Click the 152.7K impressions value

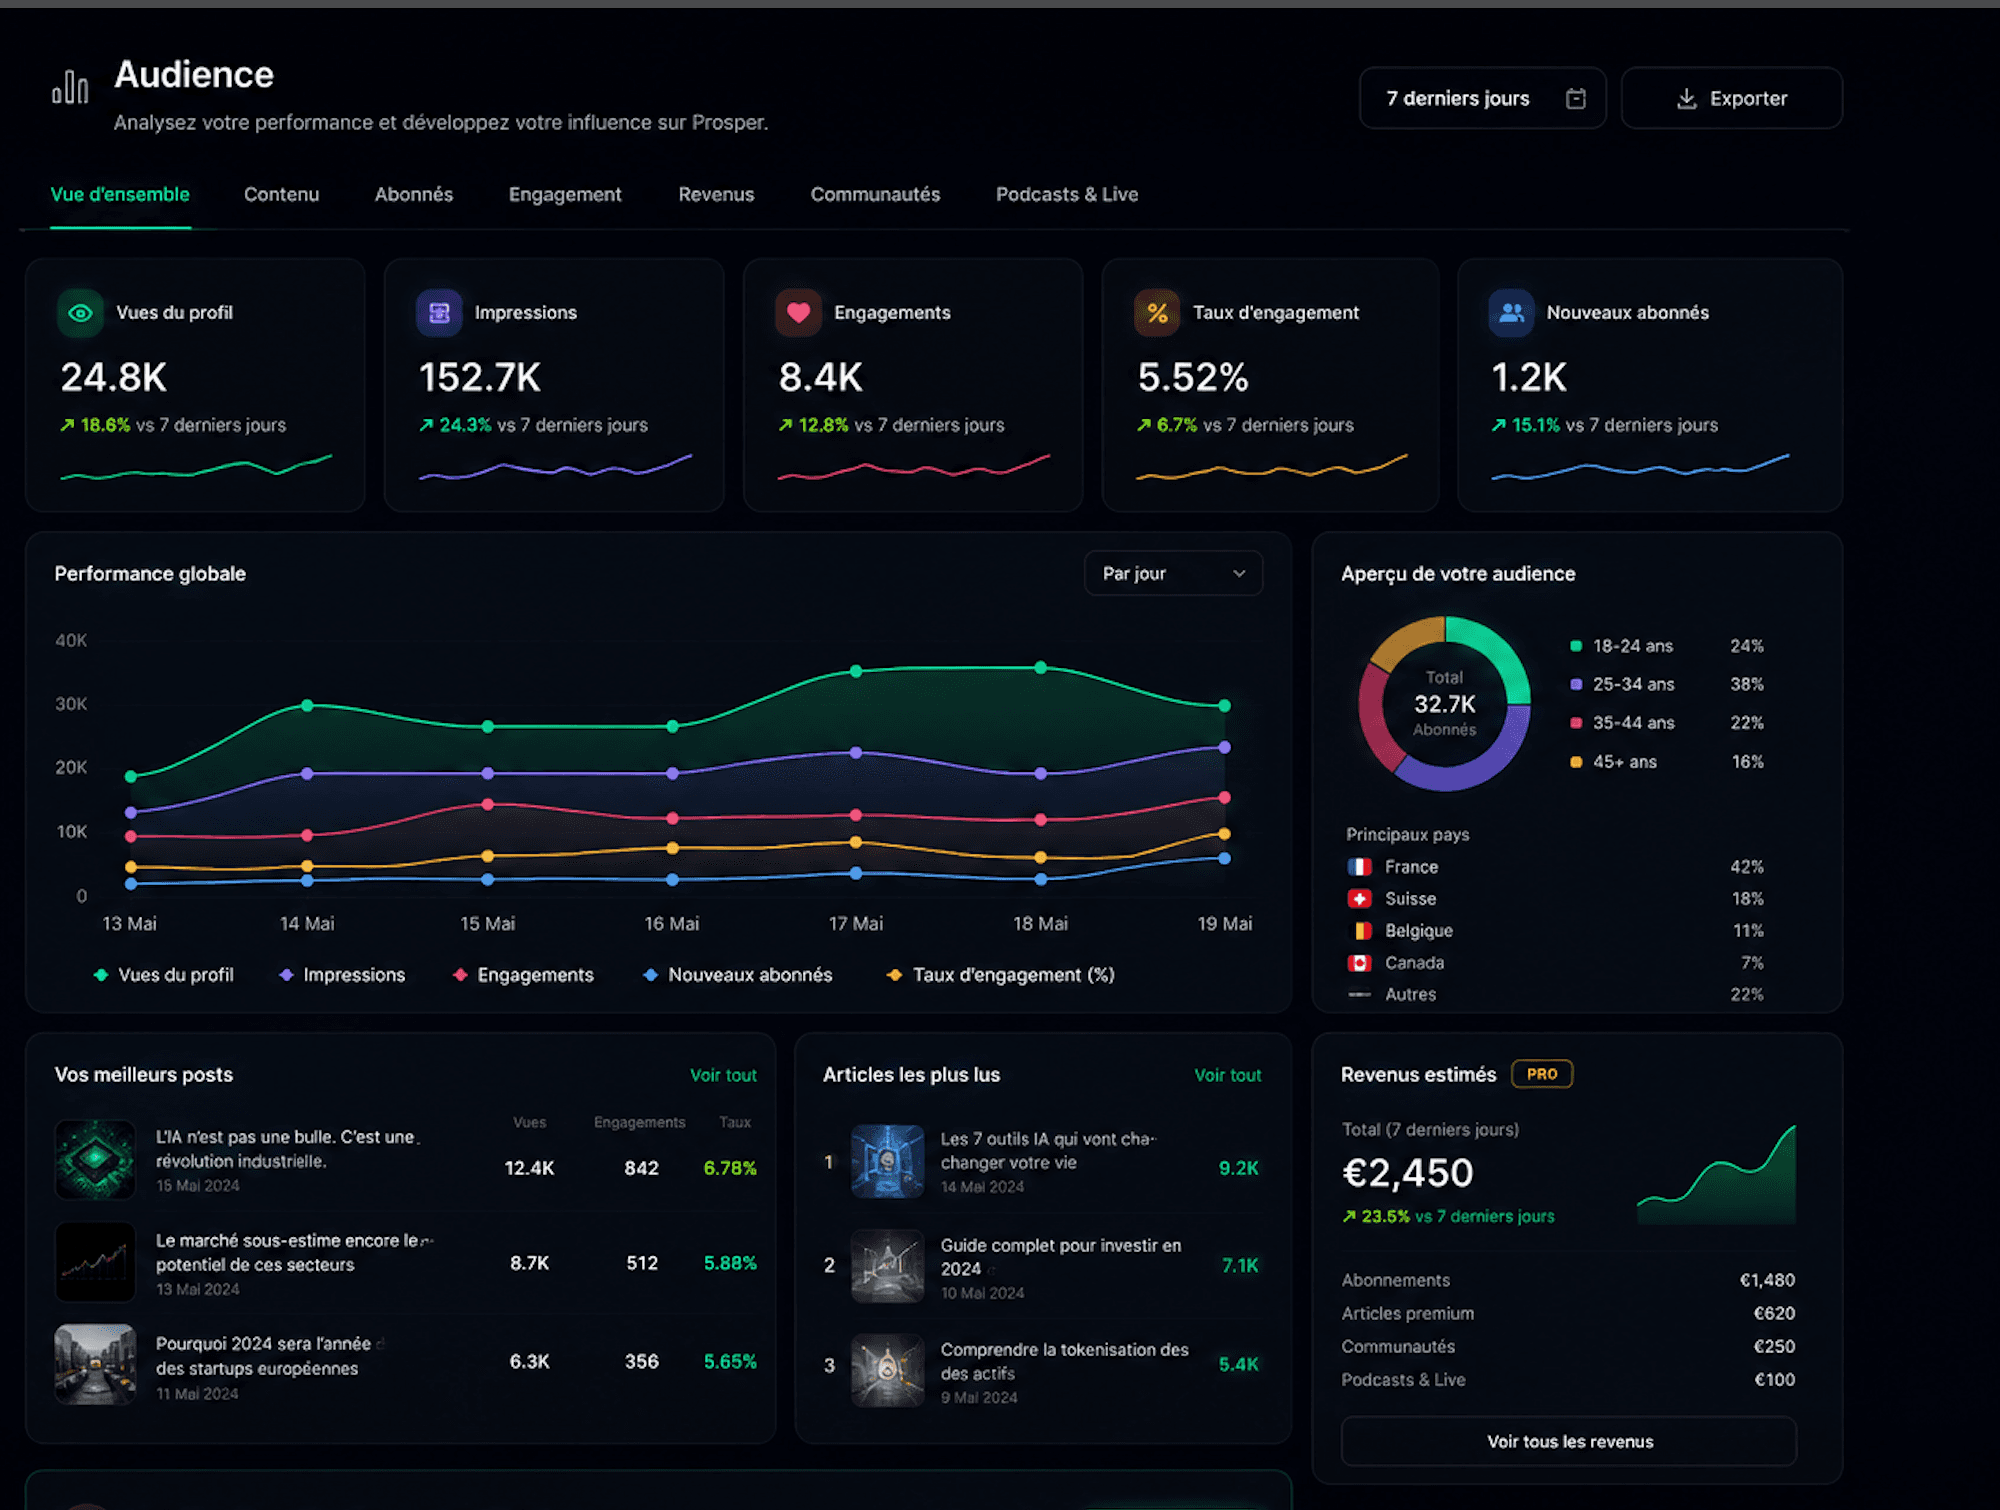point(480,378)
